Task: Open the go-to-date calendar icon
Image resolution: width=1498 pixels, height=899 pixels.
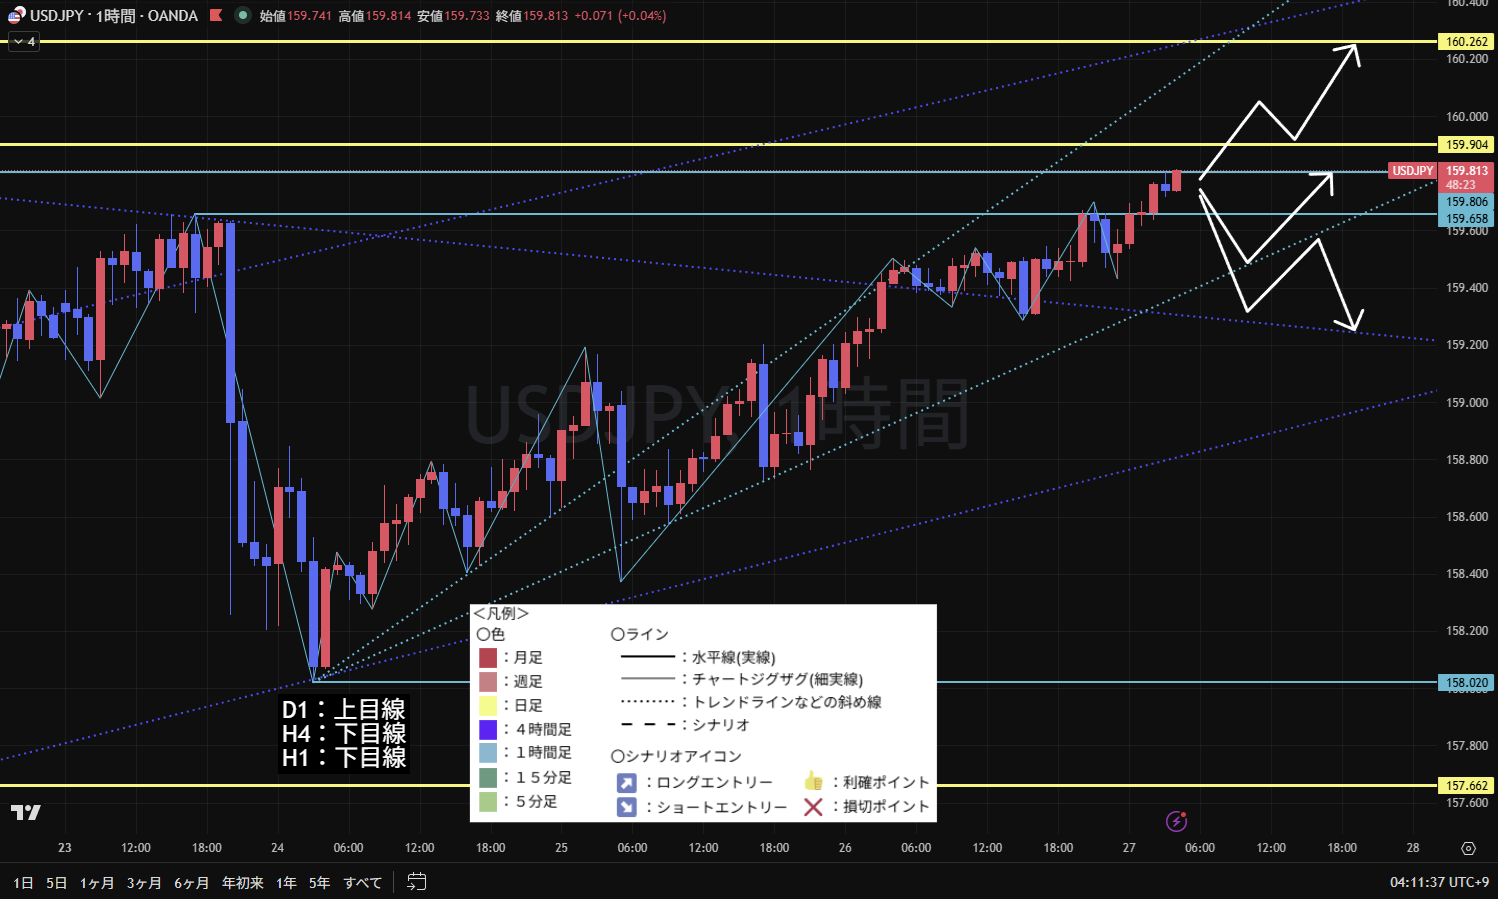Action: click(417, 882)
